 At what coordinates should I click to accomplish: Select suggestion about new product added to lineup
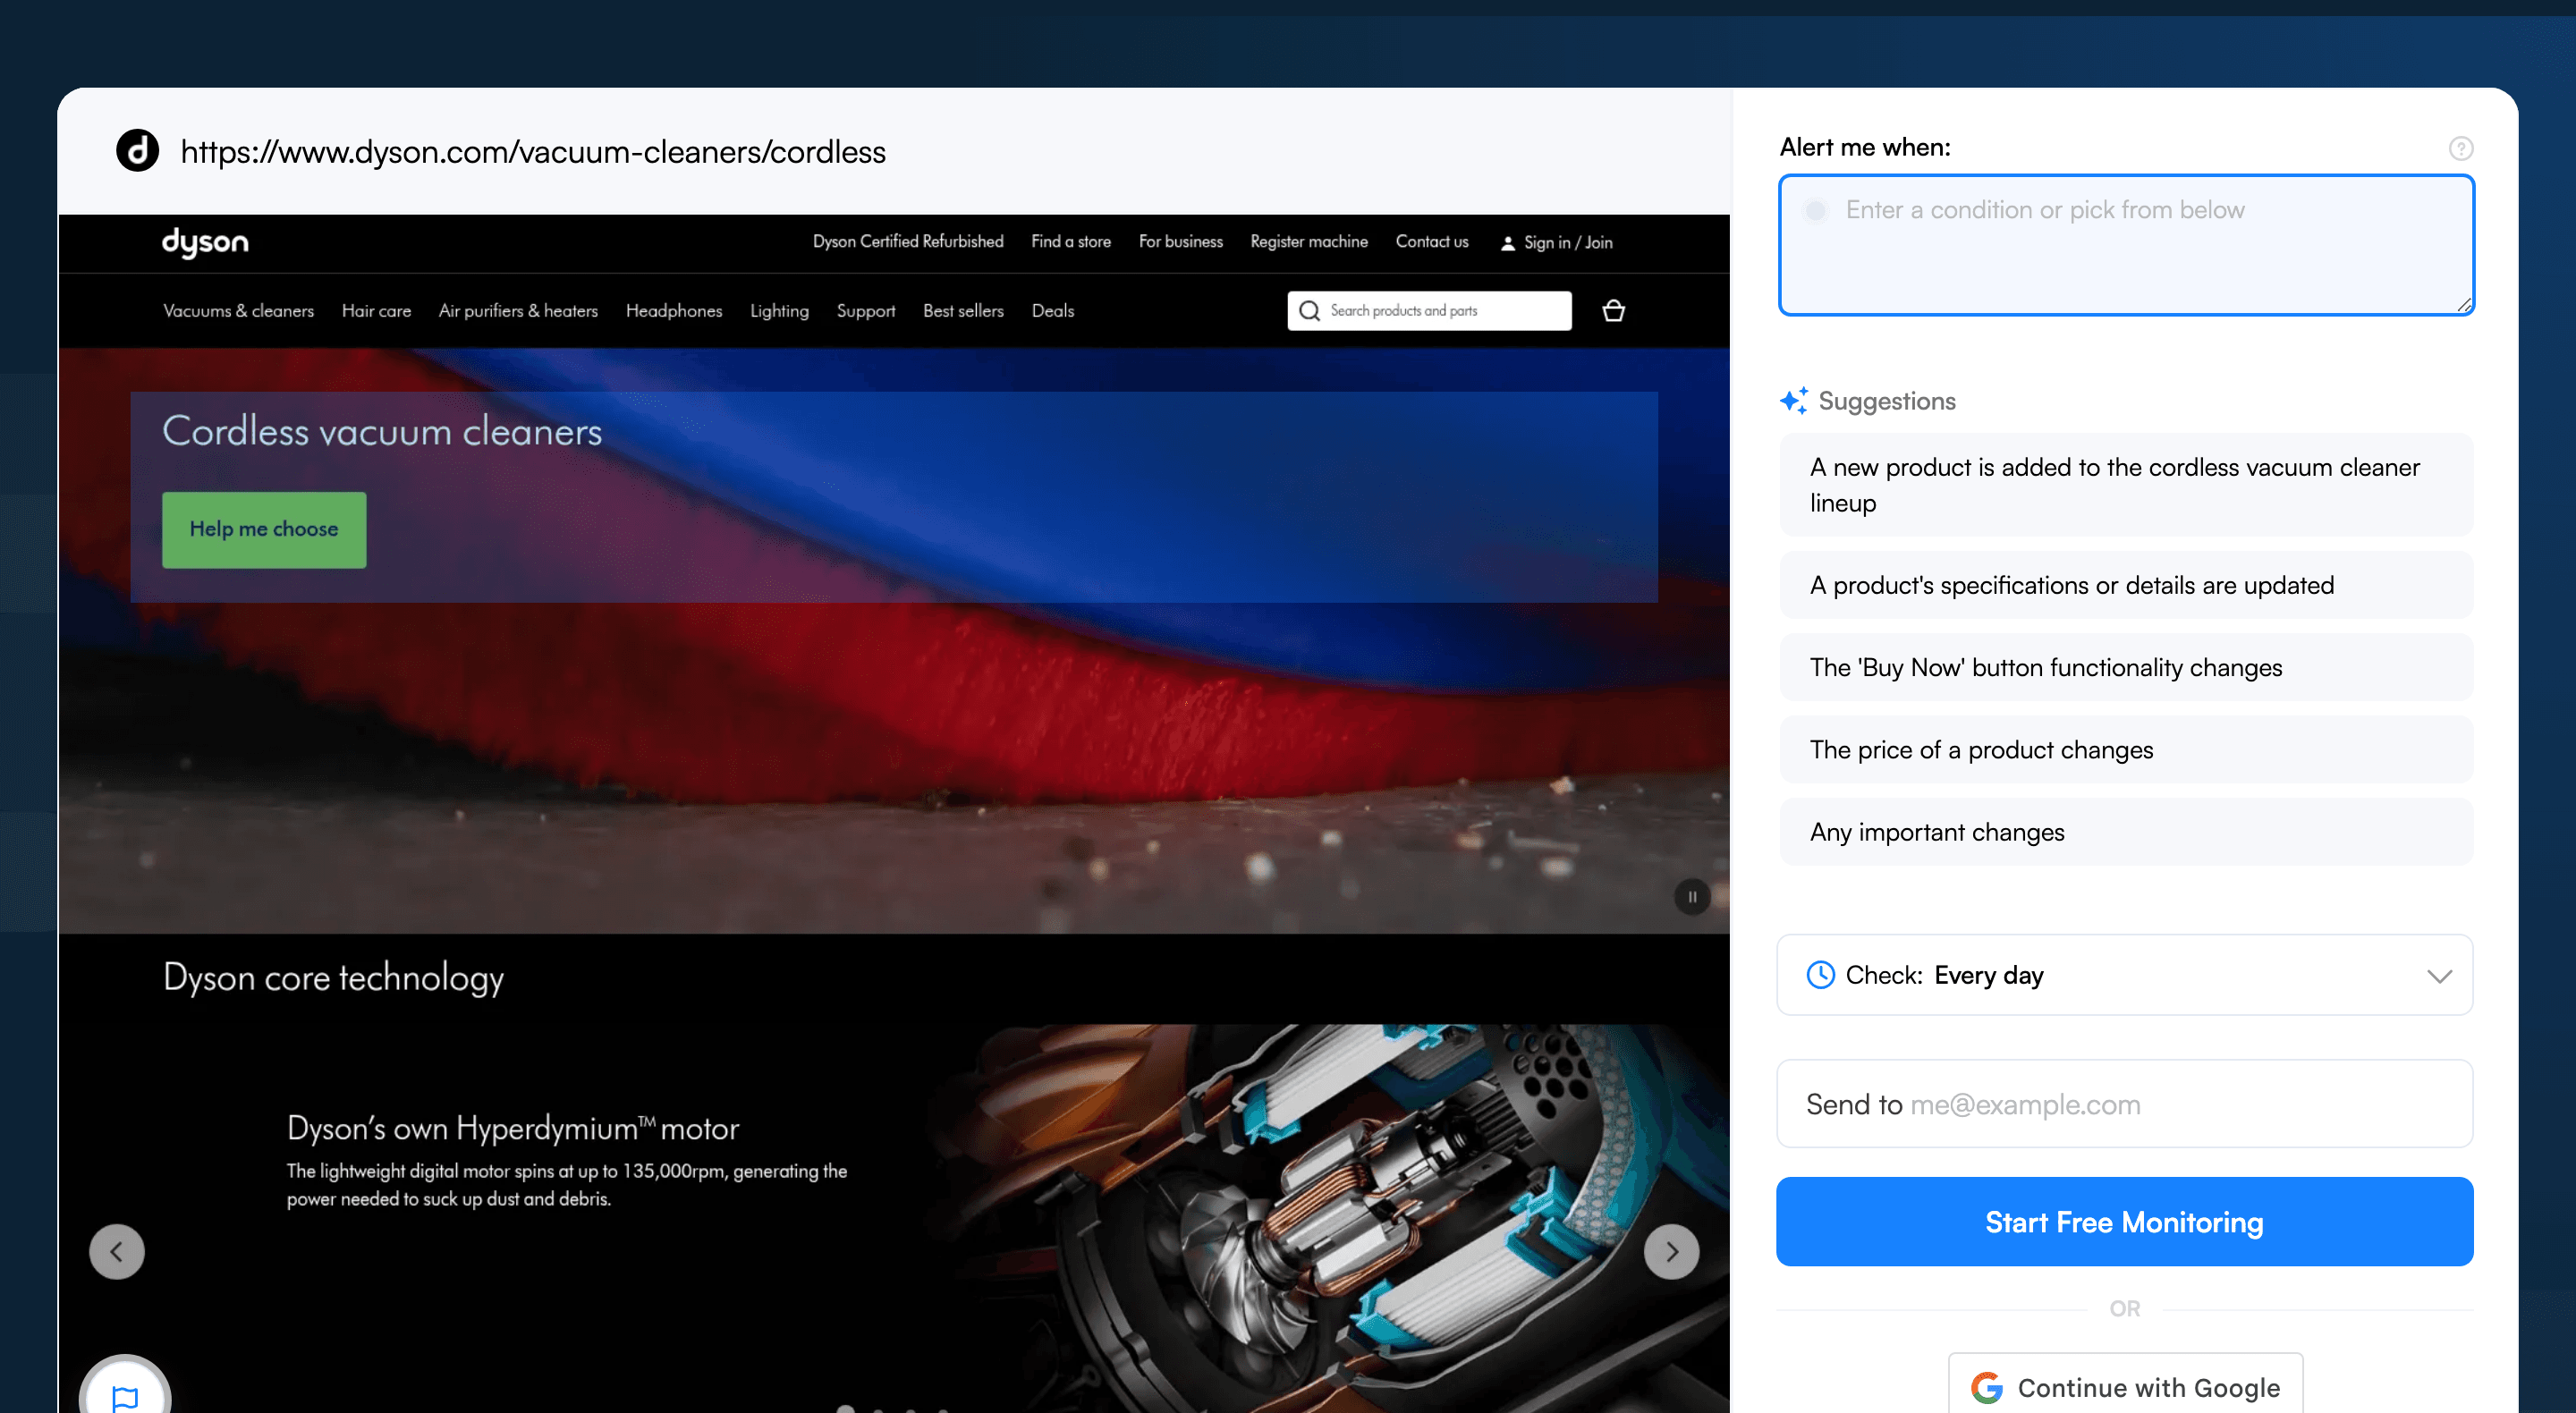(x=2125, y=485)
